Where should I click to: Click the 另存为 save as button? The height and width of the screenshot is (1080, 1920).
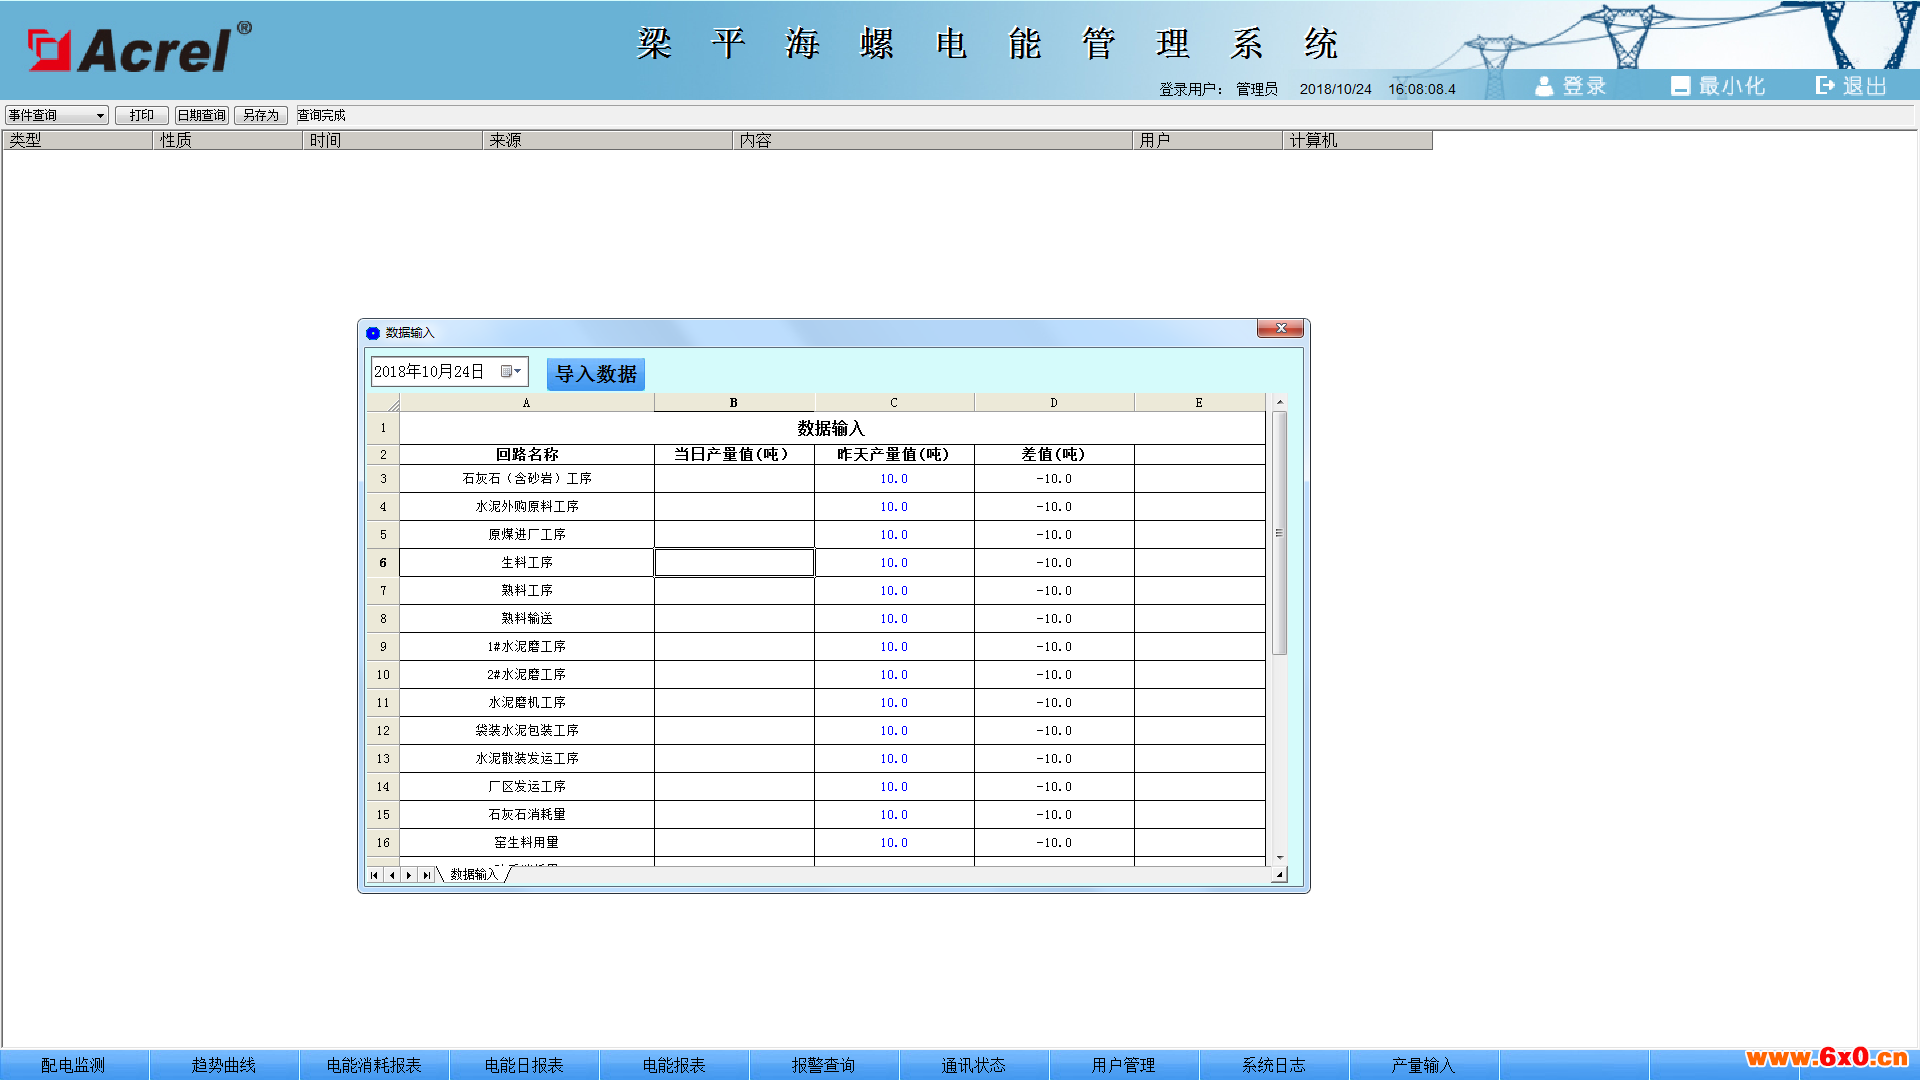[x=261, y=116]
